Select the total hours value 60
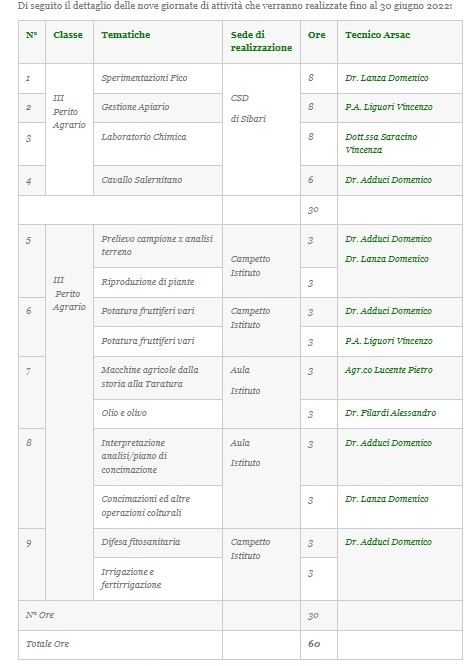The image size is (467, 666). (314, 644)
